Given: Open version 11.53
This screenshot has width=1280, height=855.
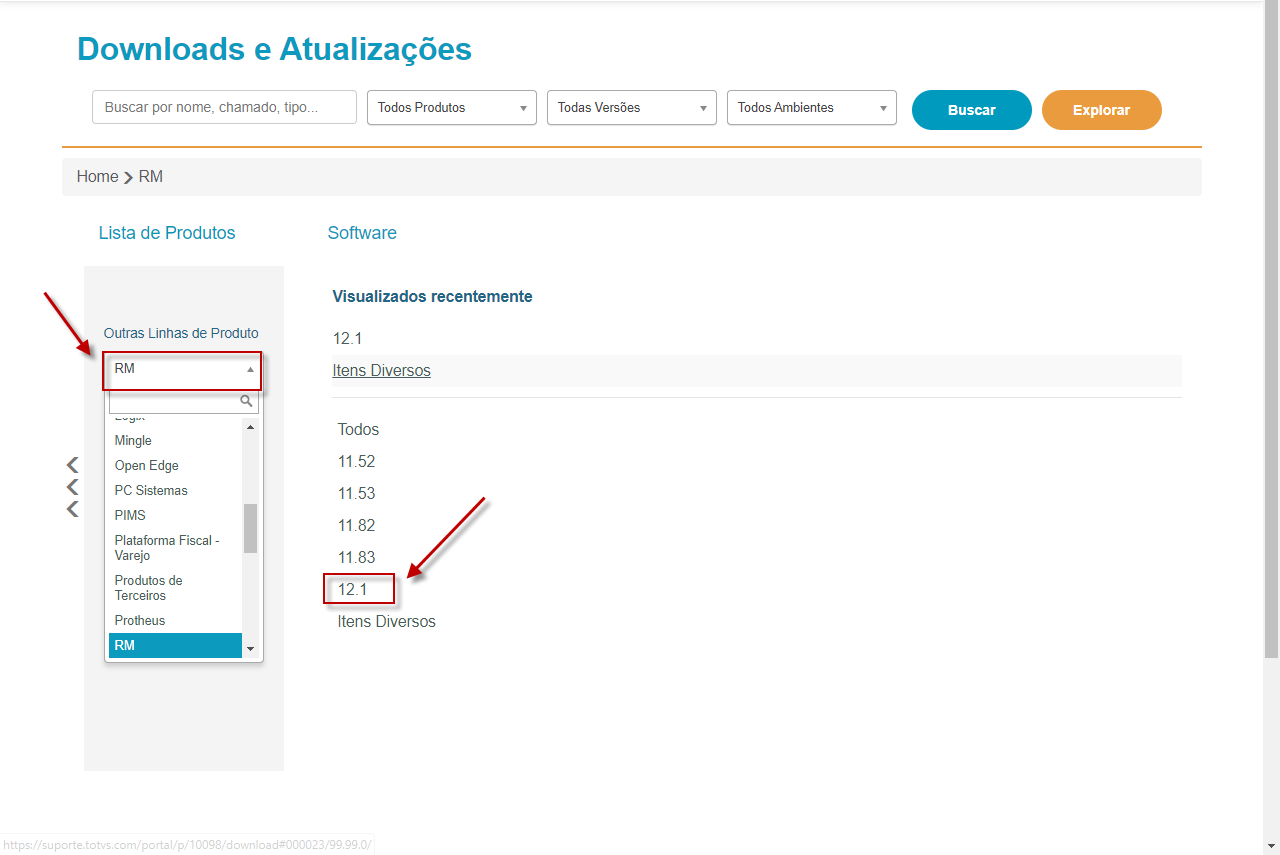Looking at the screenshot, I should (356, 494).
